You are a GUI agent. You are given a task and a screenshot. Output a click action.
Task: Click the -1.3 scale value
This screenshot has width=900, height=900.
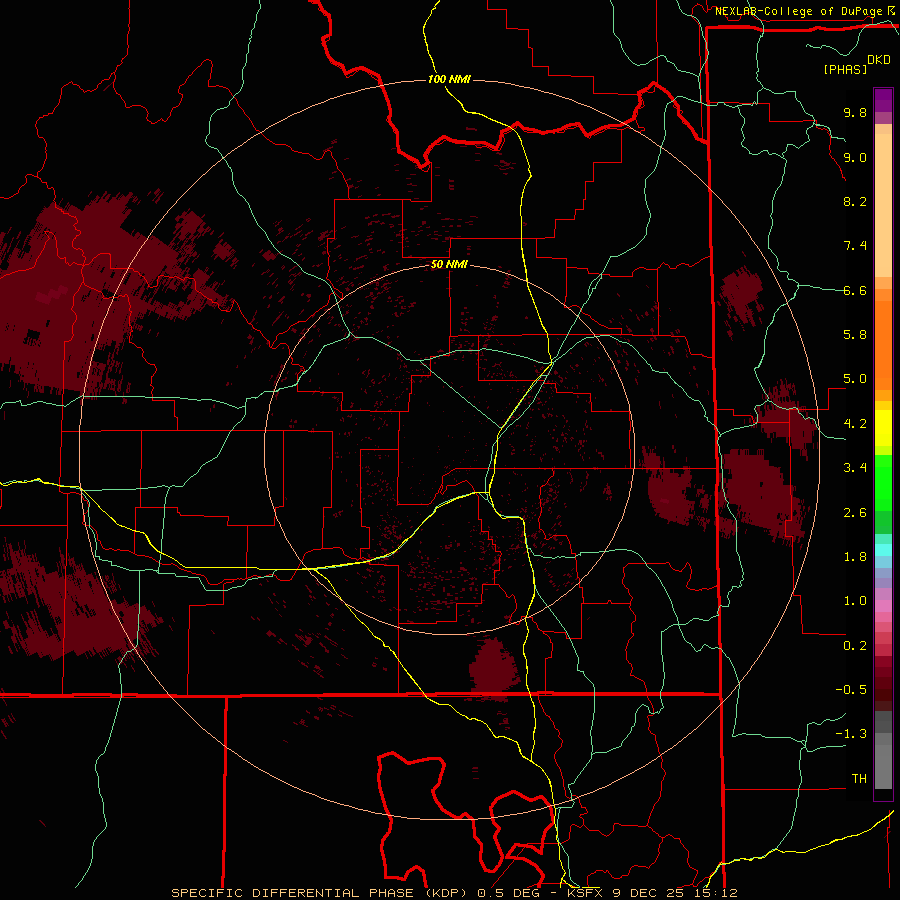click(x=851, y=734)
